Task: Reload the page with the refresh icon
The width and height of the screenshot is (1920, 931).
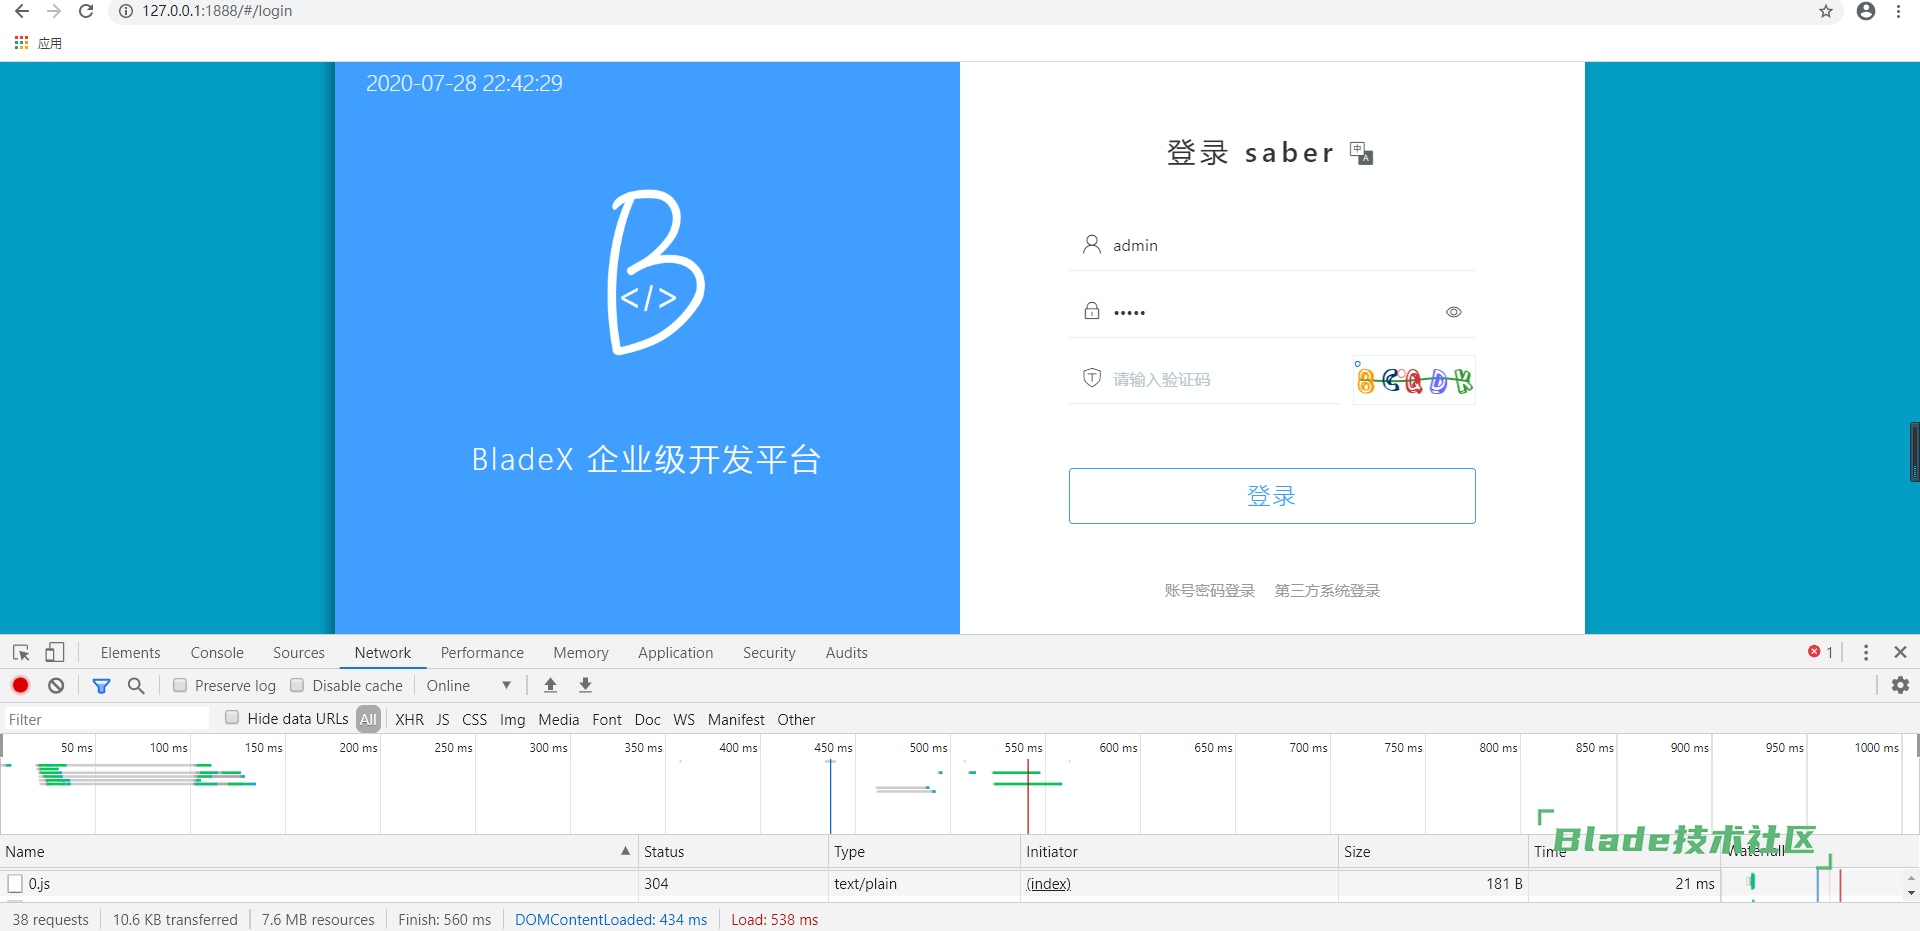Action: (86, 11)
